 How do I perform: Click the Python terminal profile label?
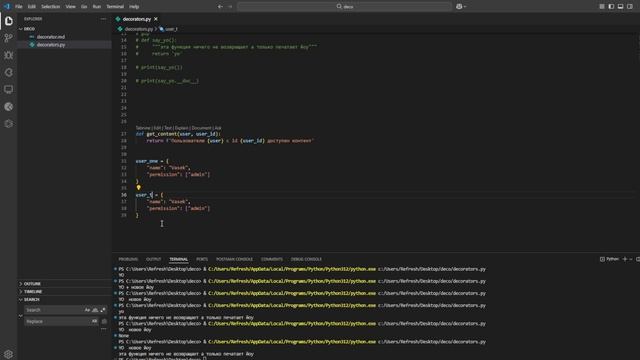click(609, 259)
